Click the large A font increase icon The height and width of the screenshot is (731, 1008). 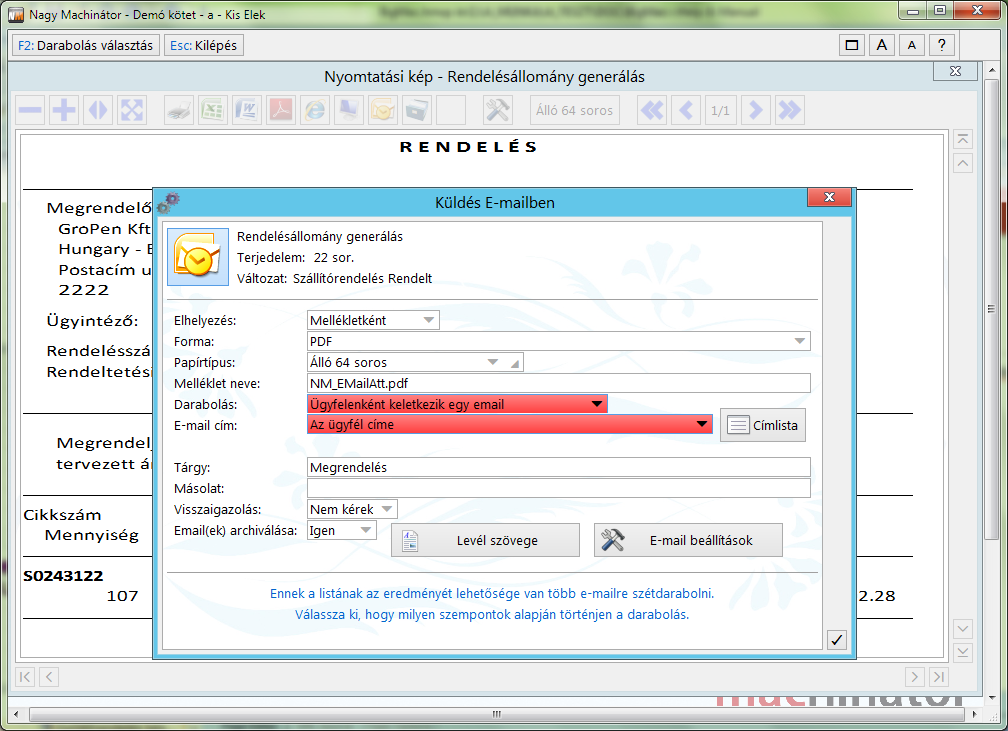point(882,45)
